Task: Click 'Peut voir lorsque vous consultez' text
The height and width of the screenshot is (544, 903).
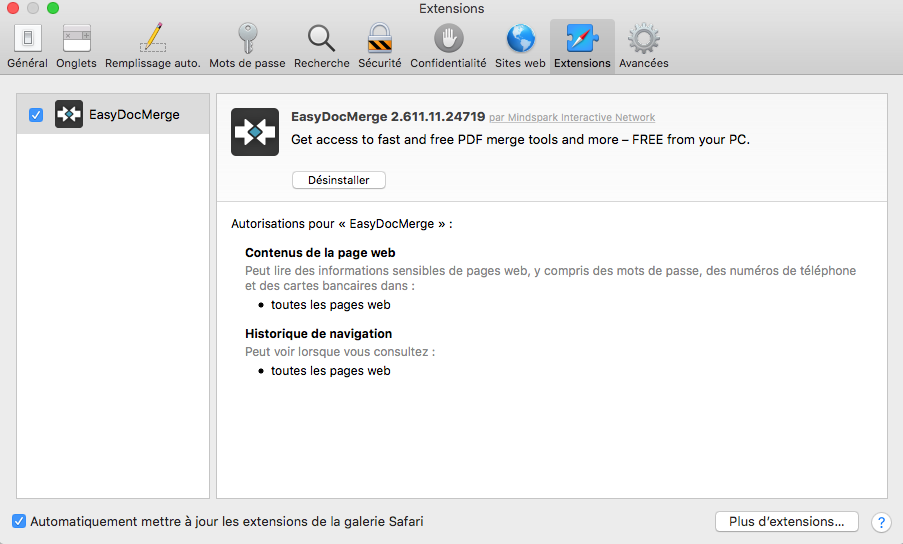Action: 340,352
